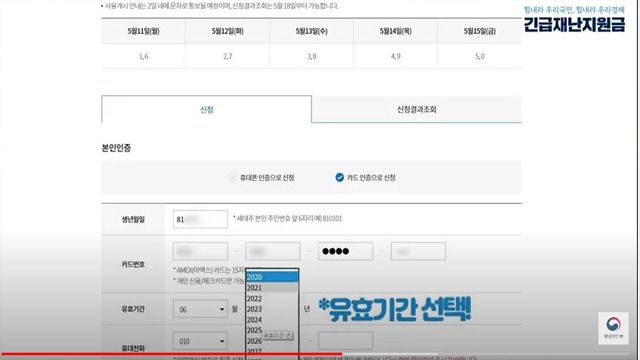
Task: Open the 신청결과조회 tab
Action: click(417, 109)
